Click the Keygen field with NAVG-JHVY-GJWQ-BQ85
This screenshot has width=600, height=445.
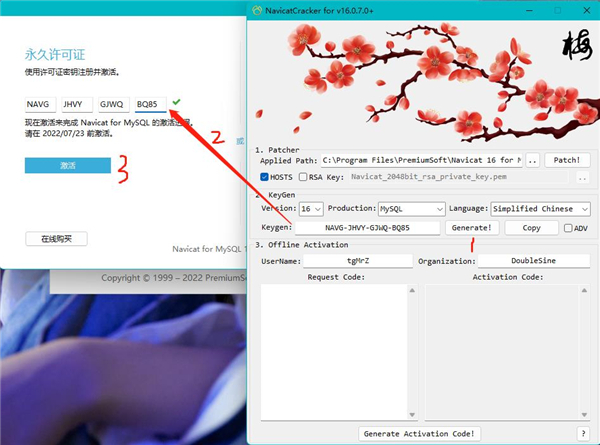367,228
